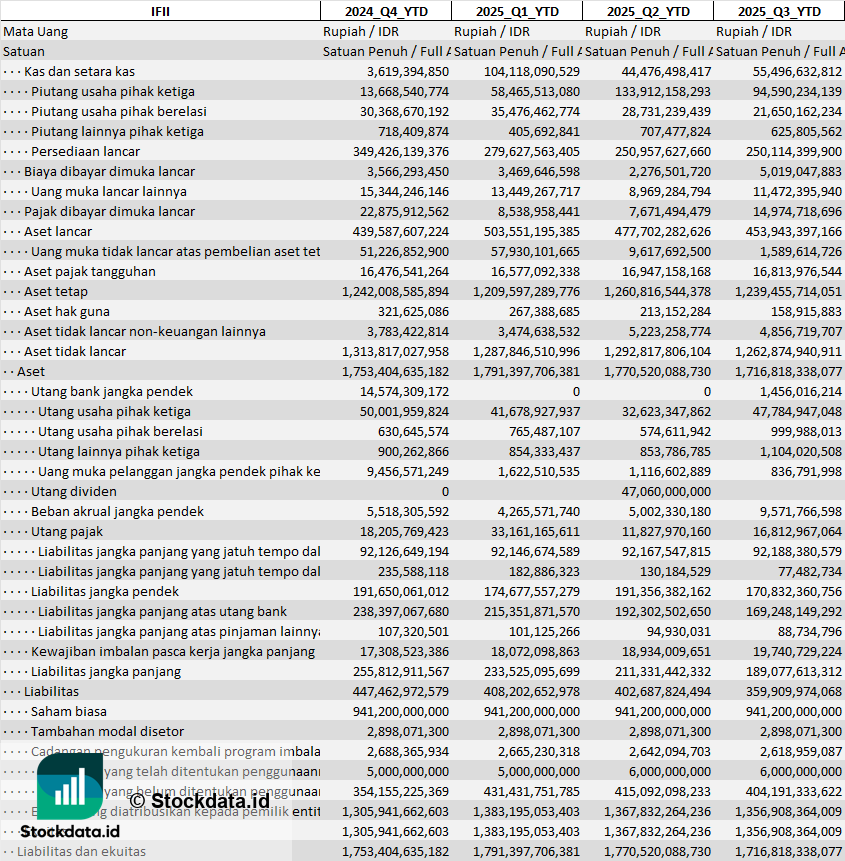Select Utang usaha pihak ketiga label

[114, 412]
